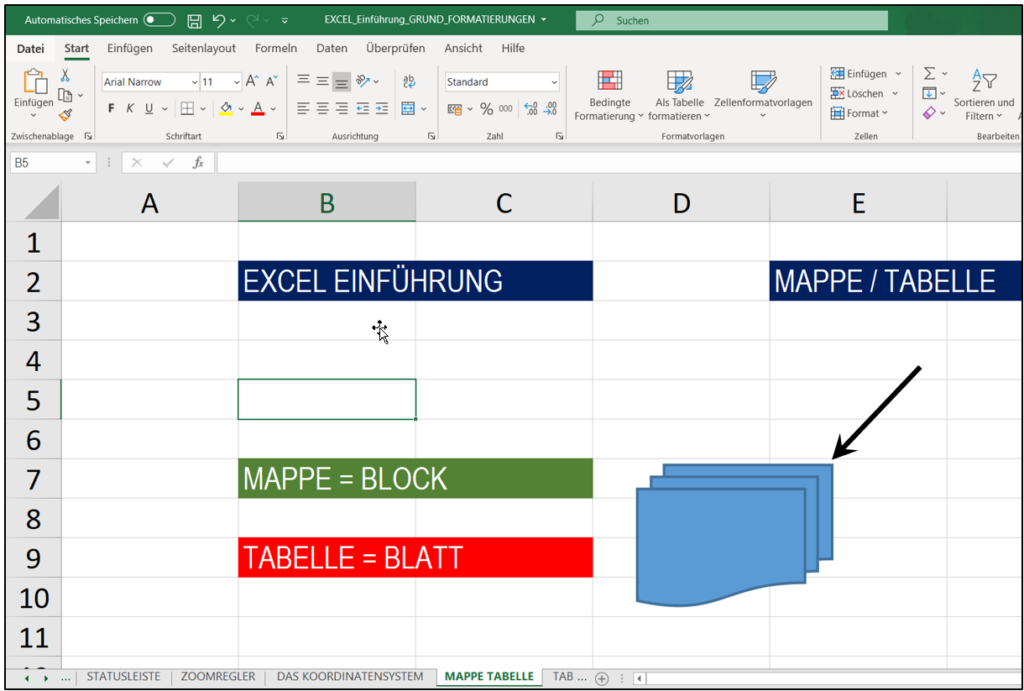Viewport: 1024px width, 691px height.
Task: Cut selection with the scissors icon
Action: click(x=65, y=76)
